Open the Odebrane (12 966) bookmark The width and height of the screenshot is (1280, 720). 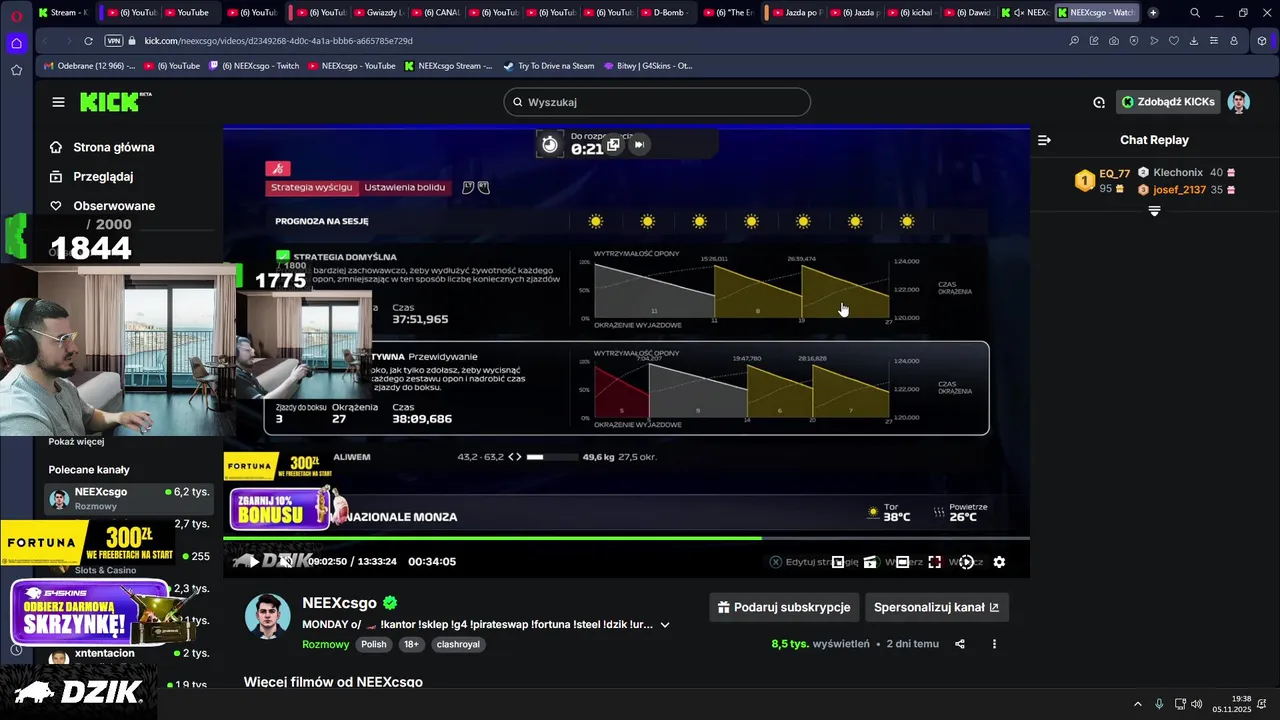(x=89, y=66)
